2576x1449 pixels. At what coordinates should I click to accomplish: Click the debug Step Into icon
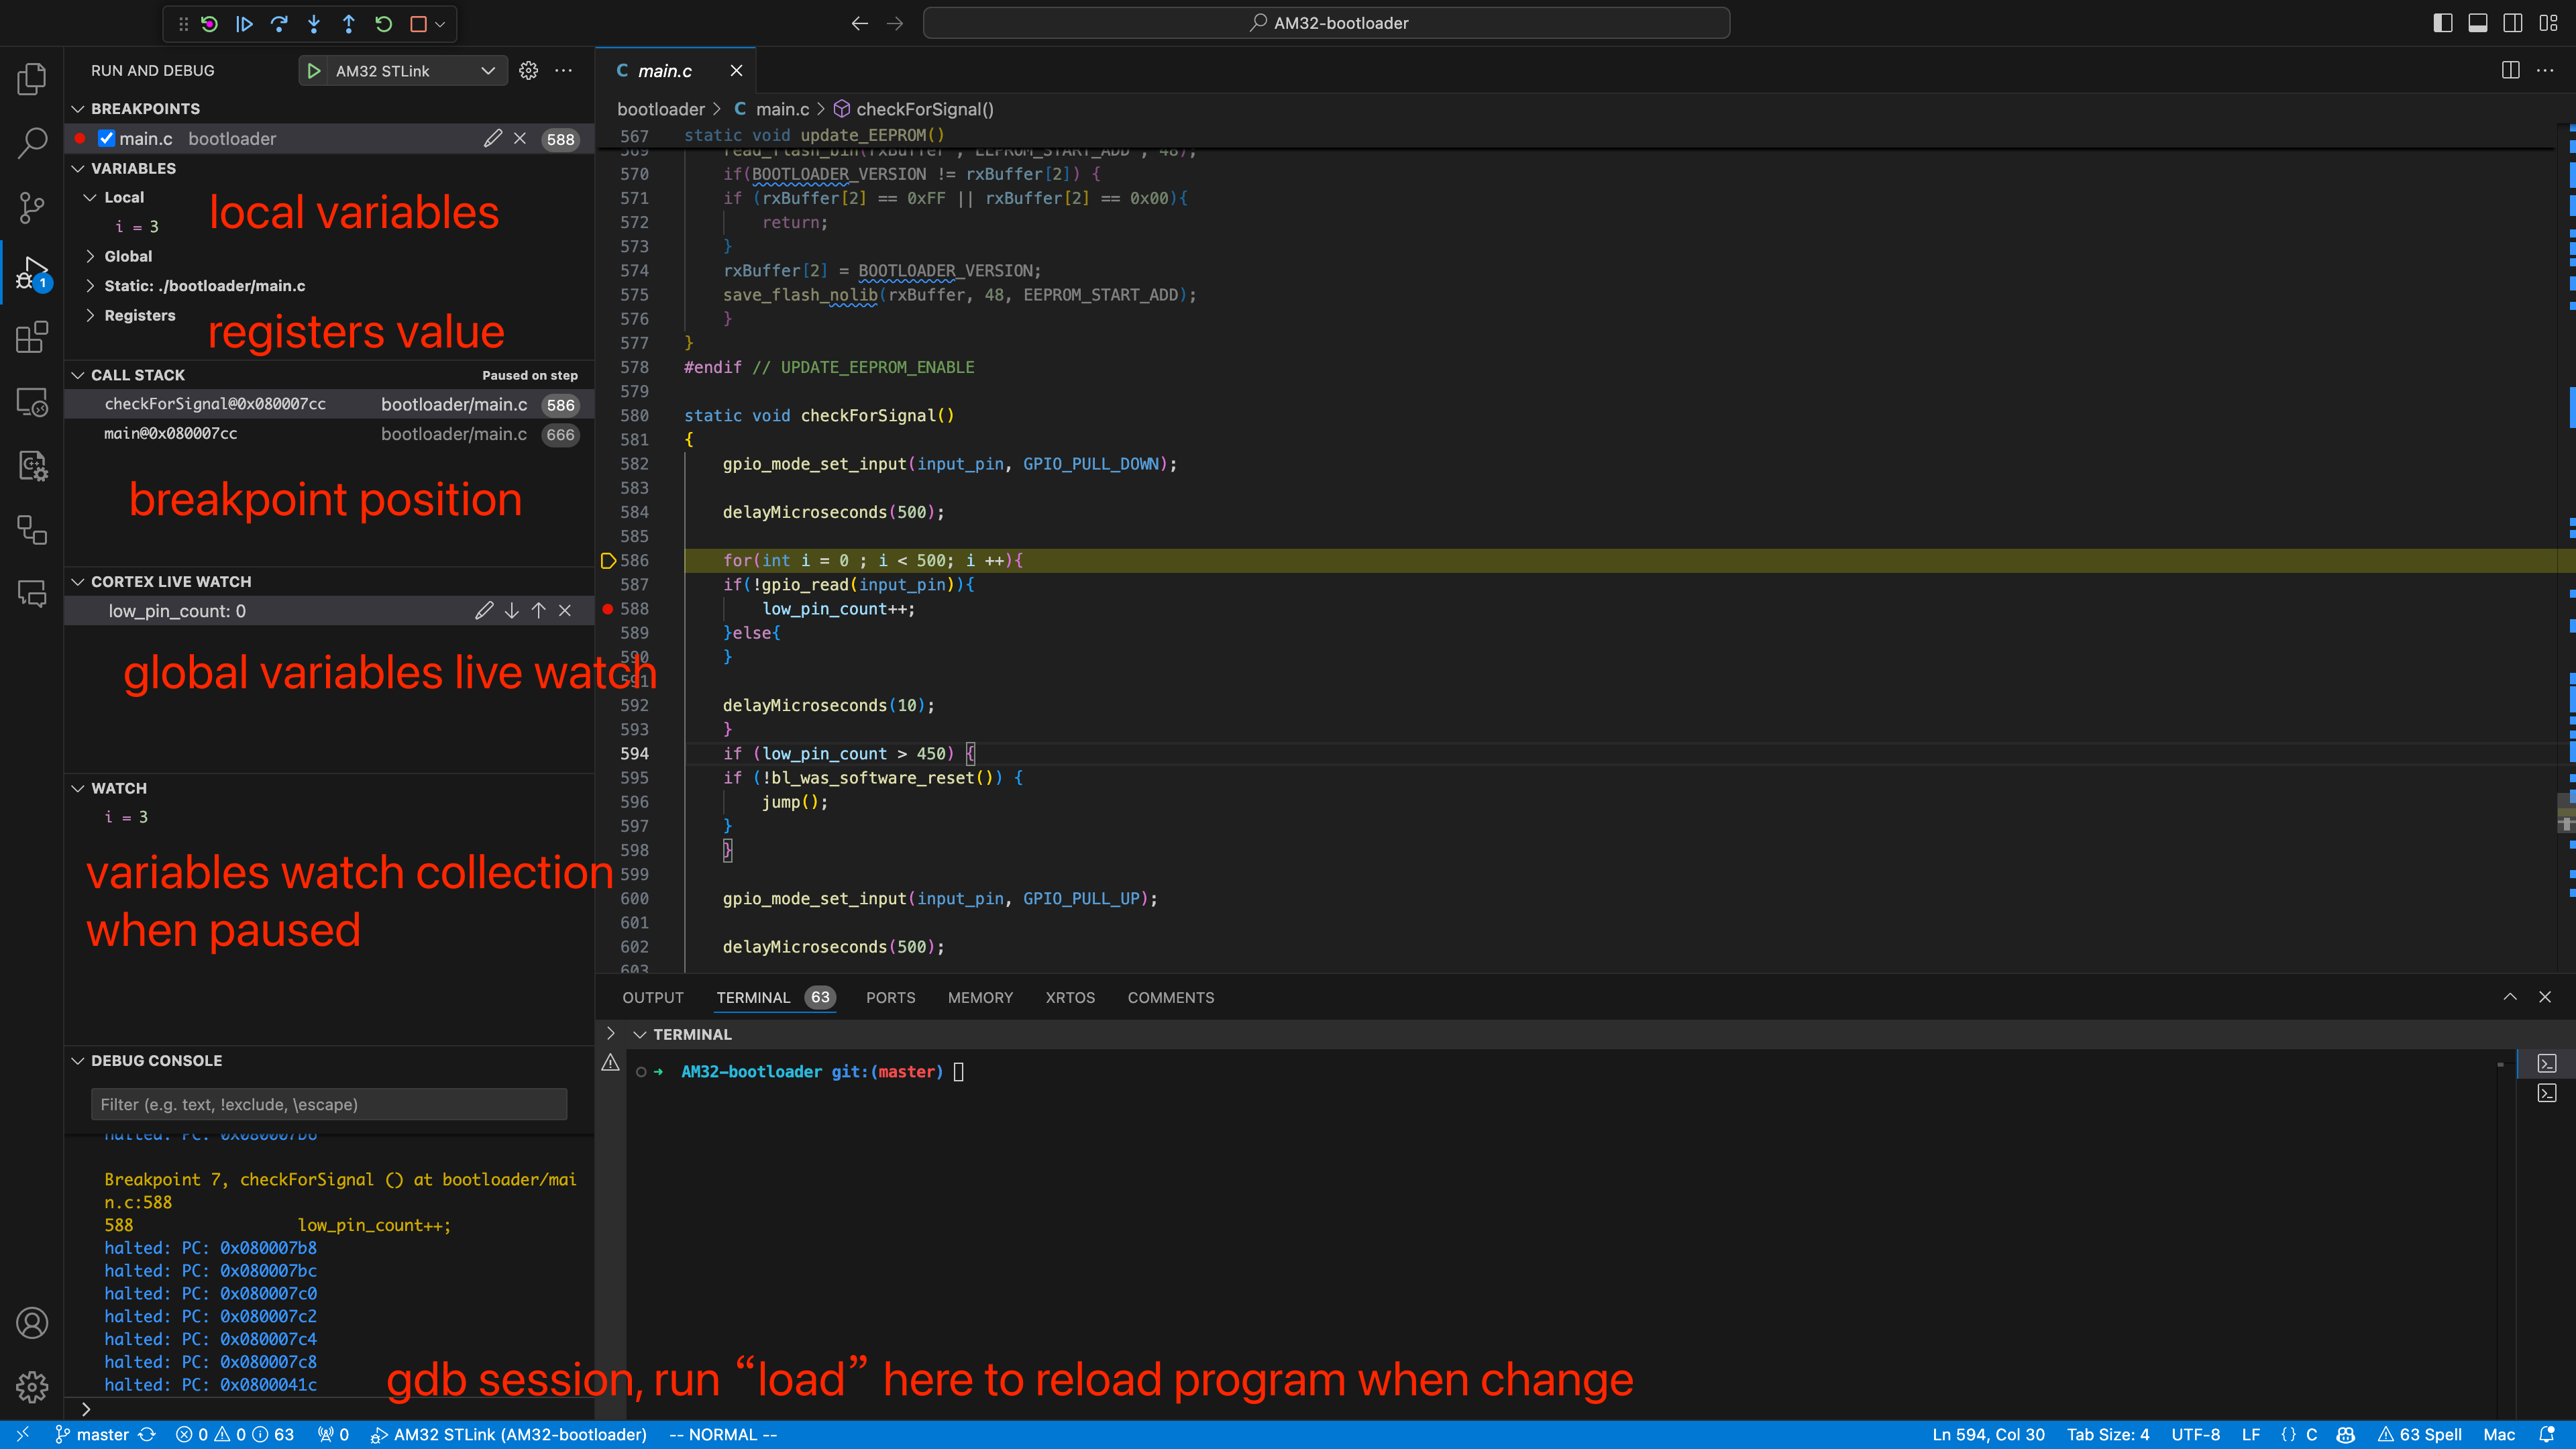tap(314, 24)
